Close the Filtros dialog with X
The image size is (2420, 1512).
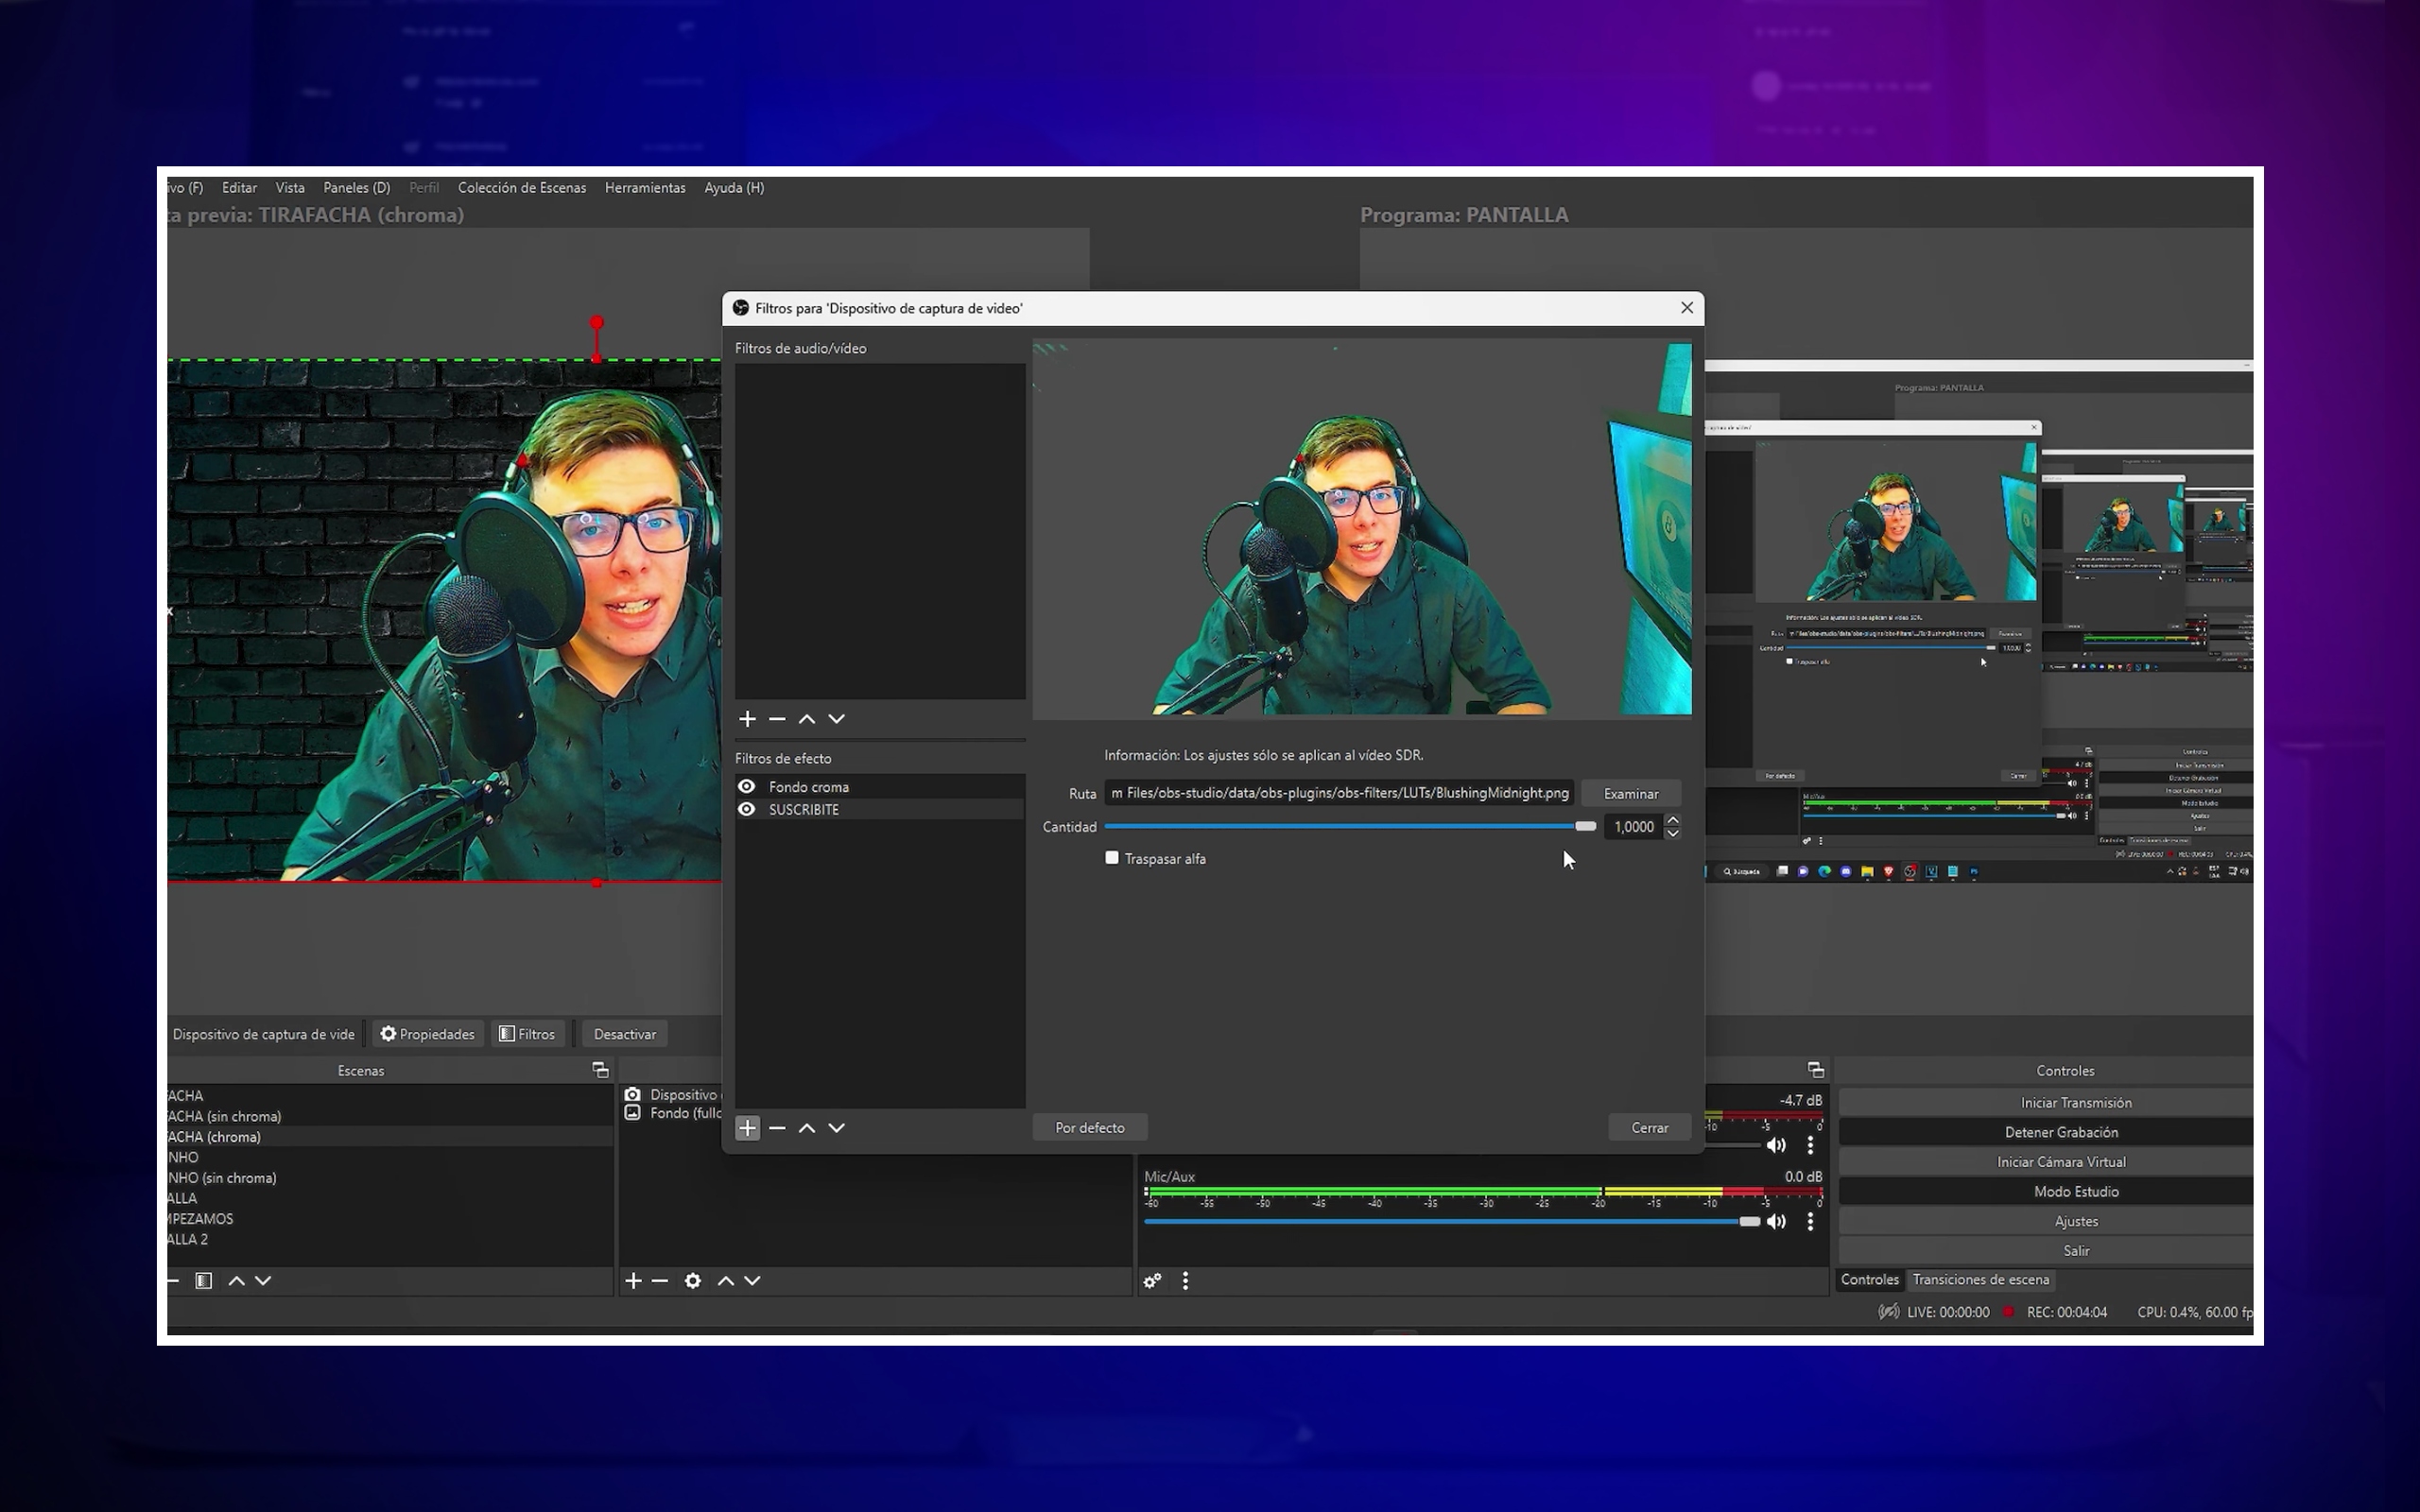(x=1687, y=308)
